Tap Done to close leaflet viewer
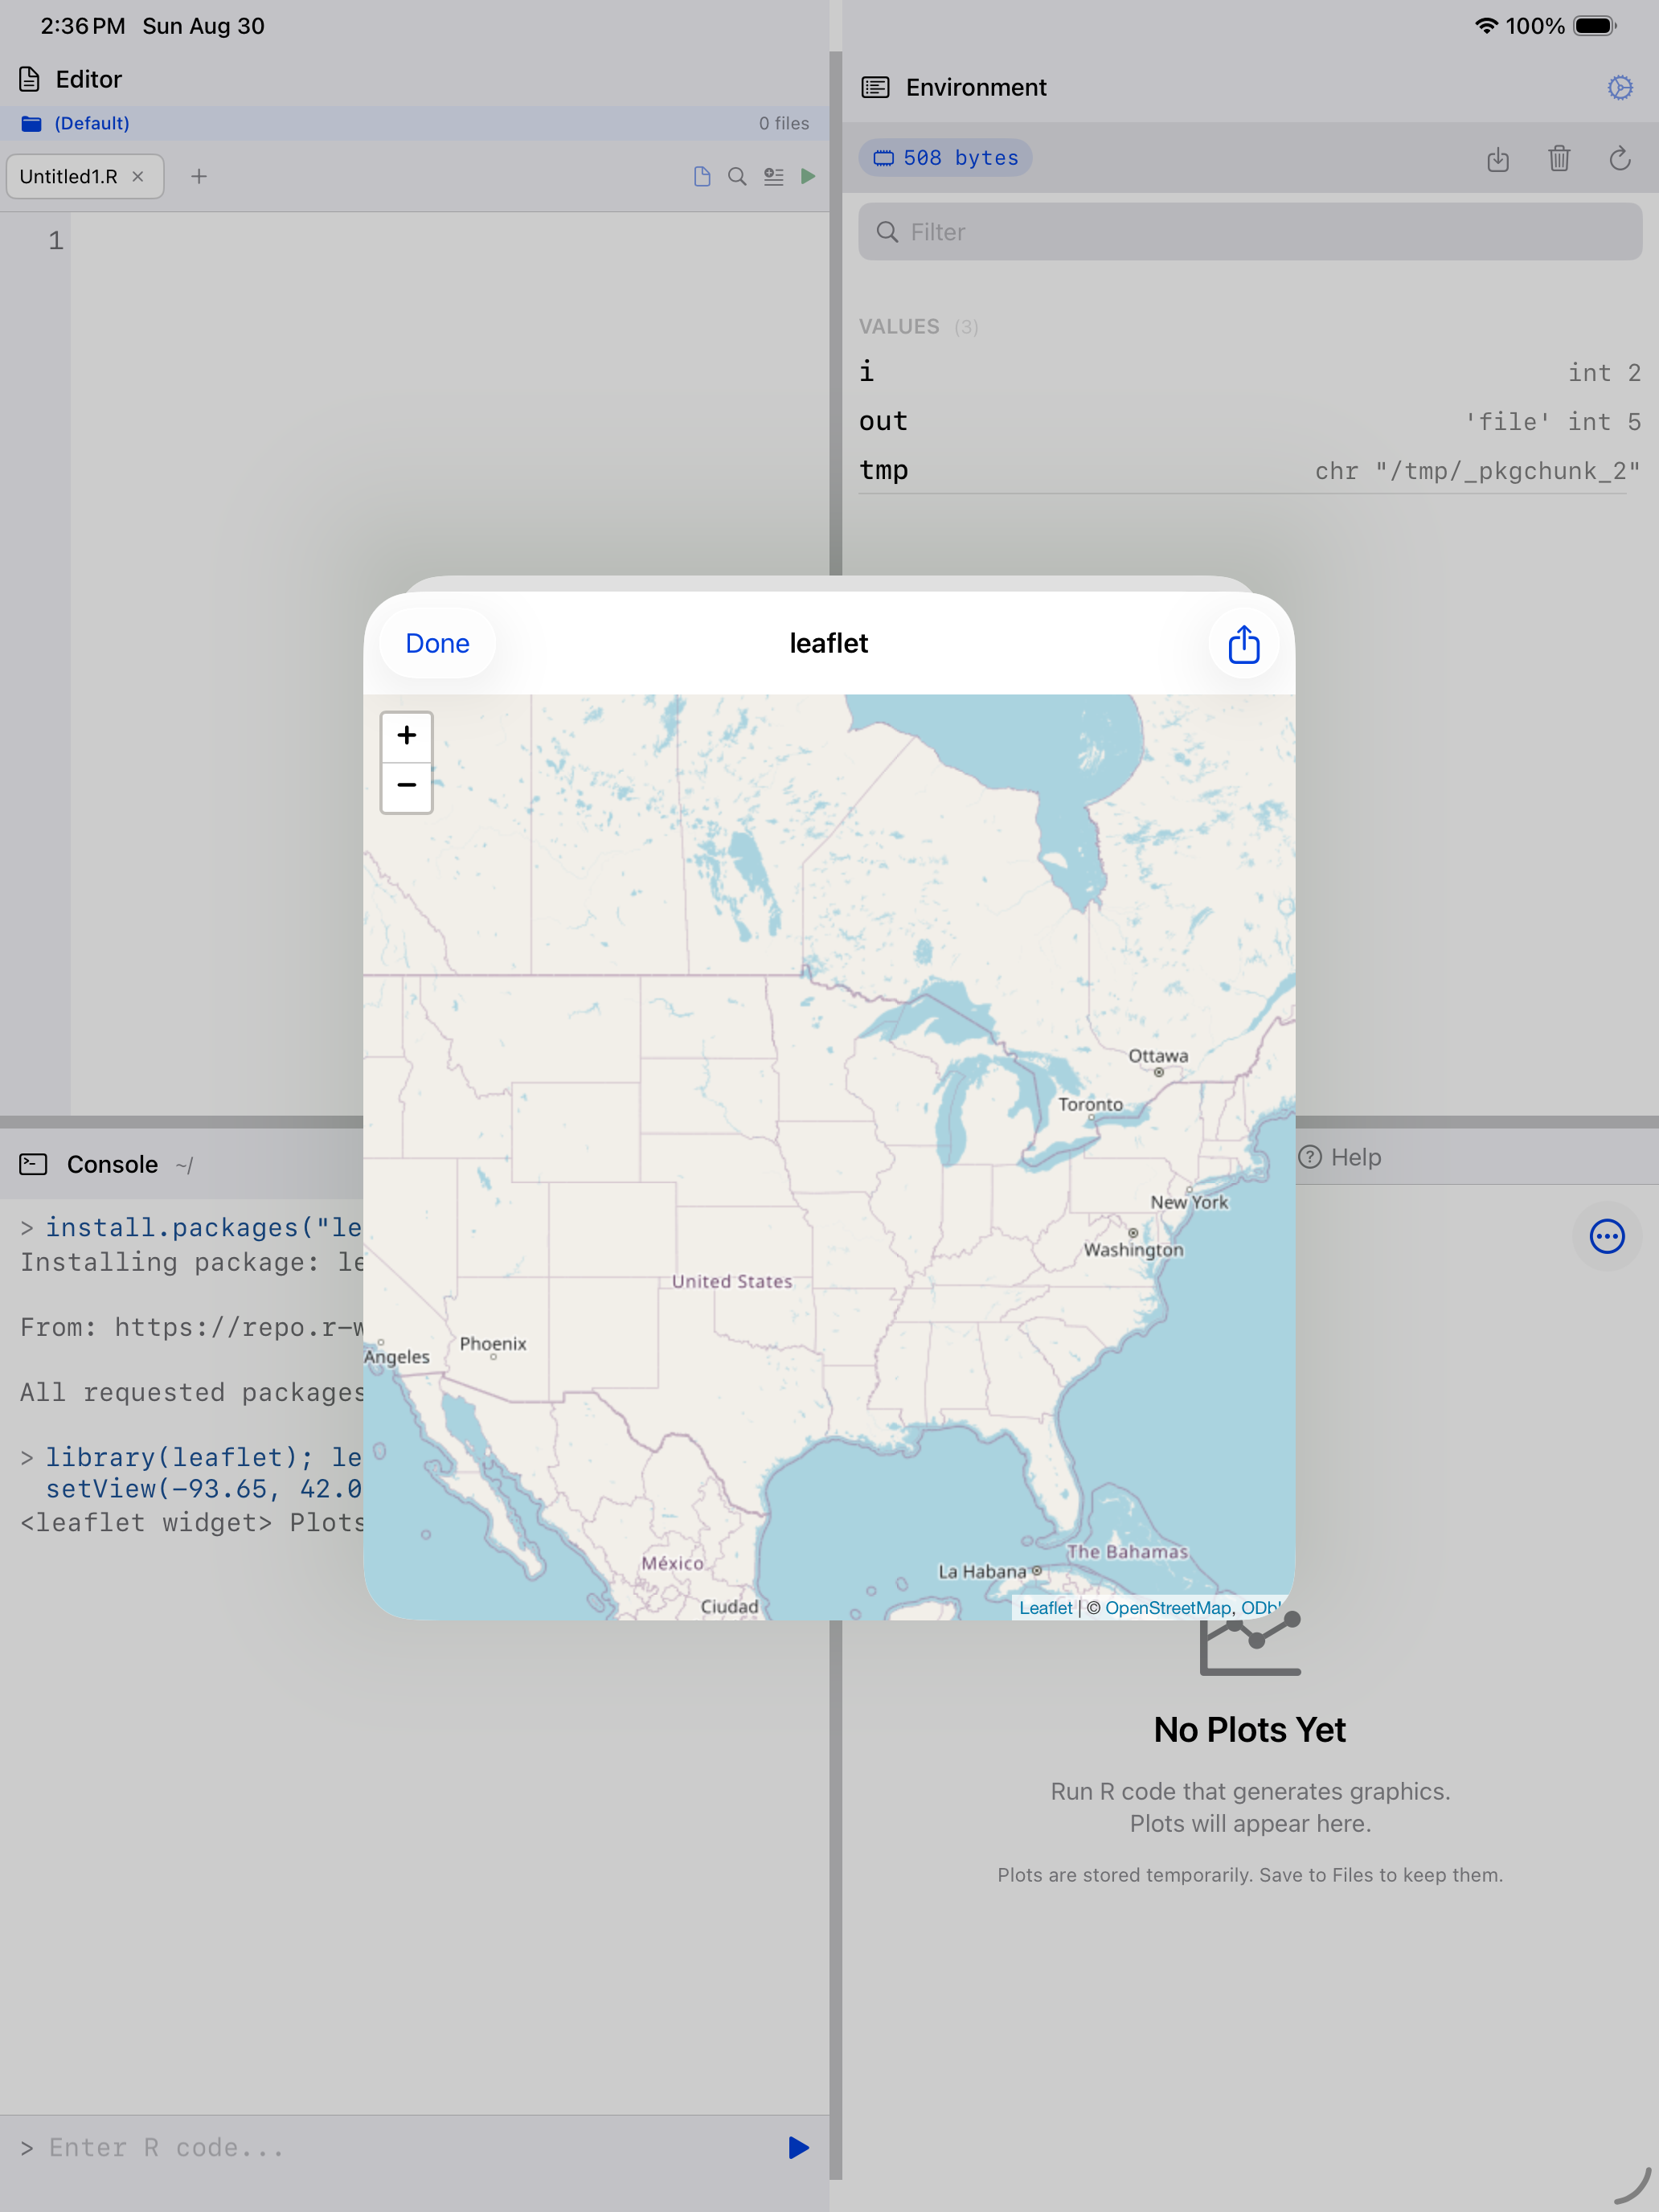Viewport: 1659px width, 2212px height. coord(437,643)
